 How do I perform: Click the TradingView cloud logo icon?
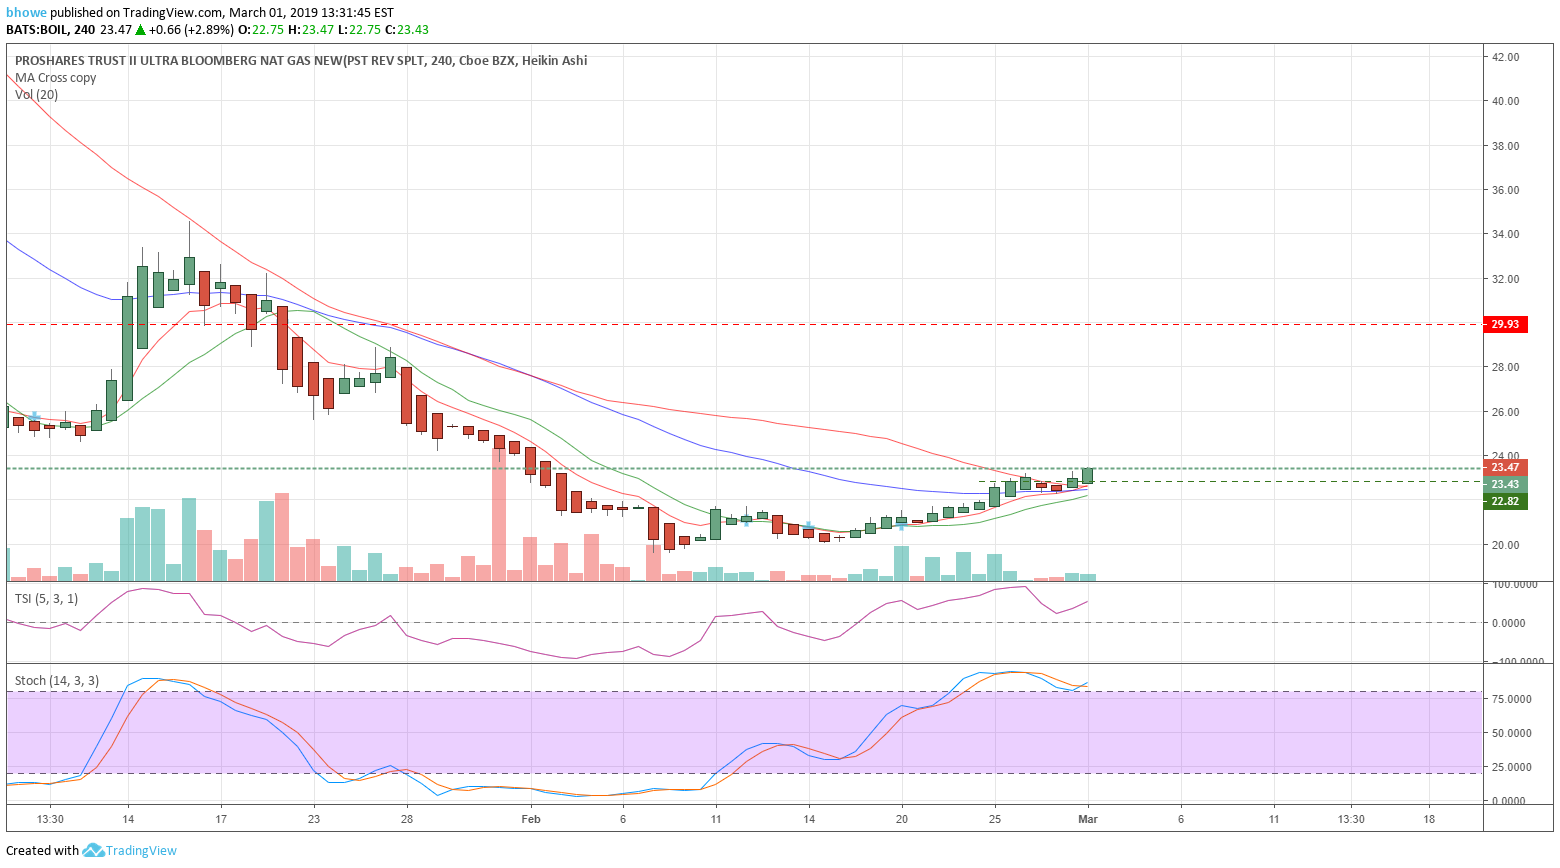point(93,851)
